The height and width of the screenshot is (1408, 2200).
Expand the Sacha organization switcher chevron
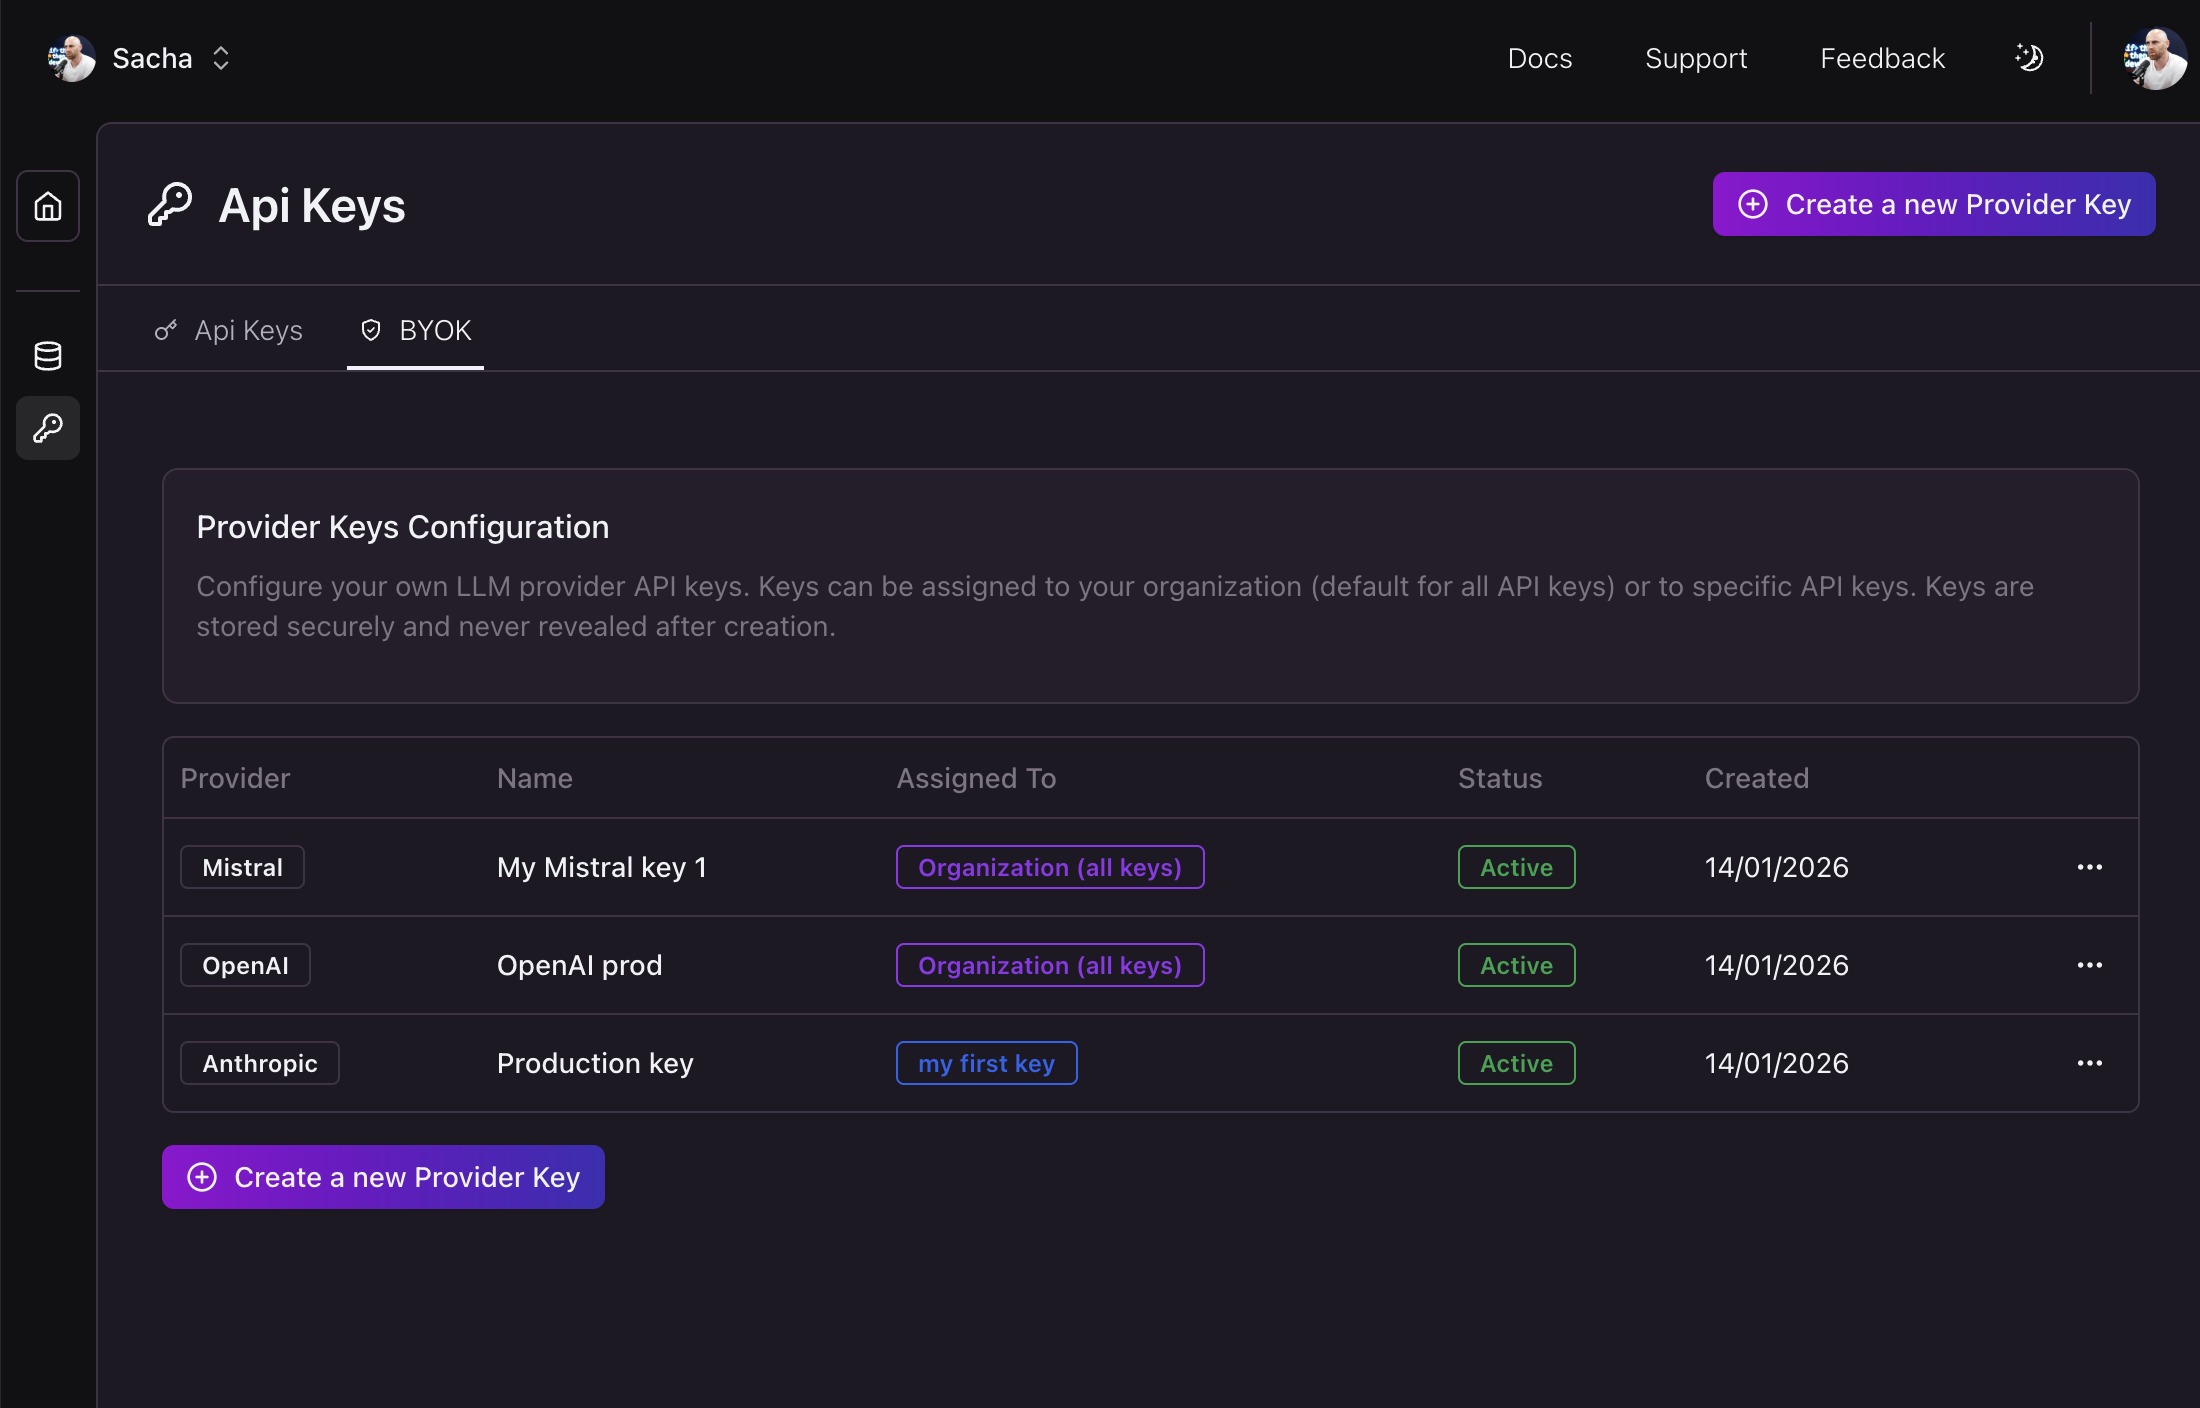point(221,59)
